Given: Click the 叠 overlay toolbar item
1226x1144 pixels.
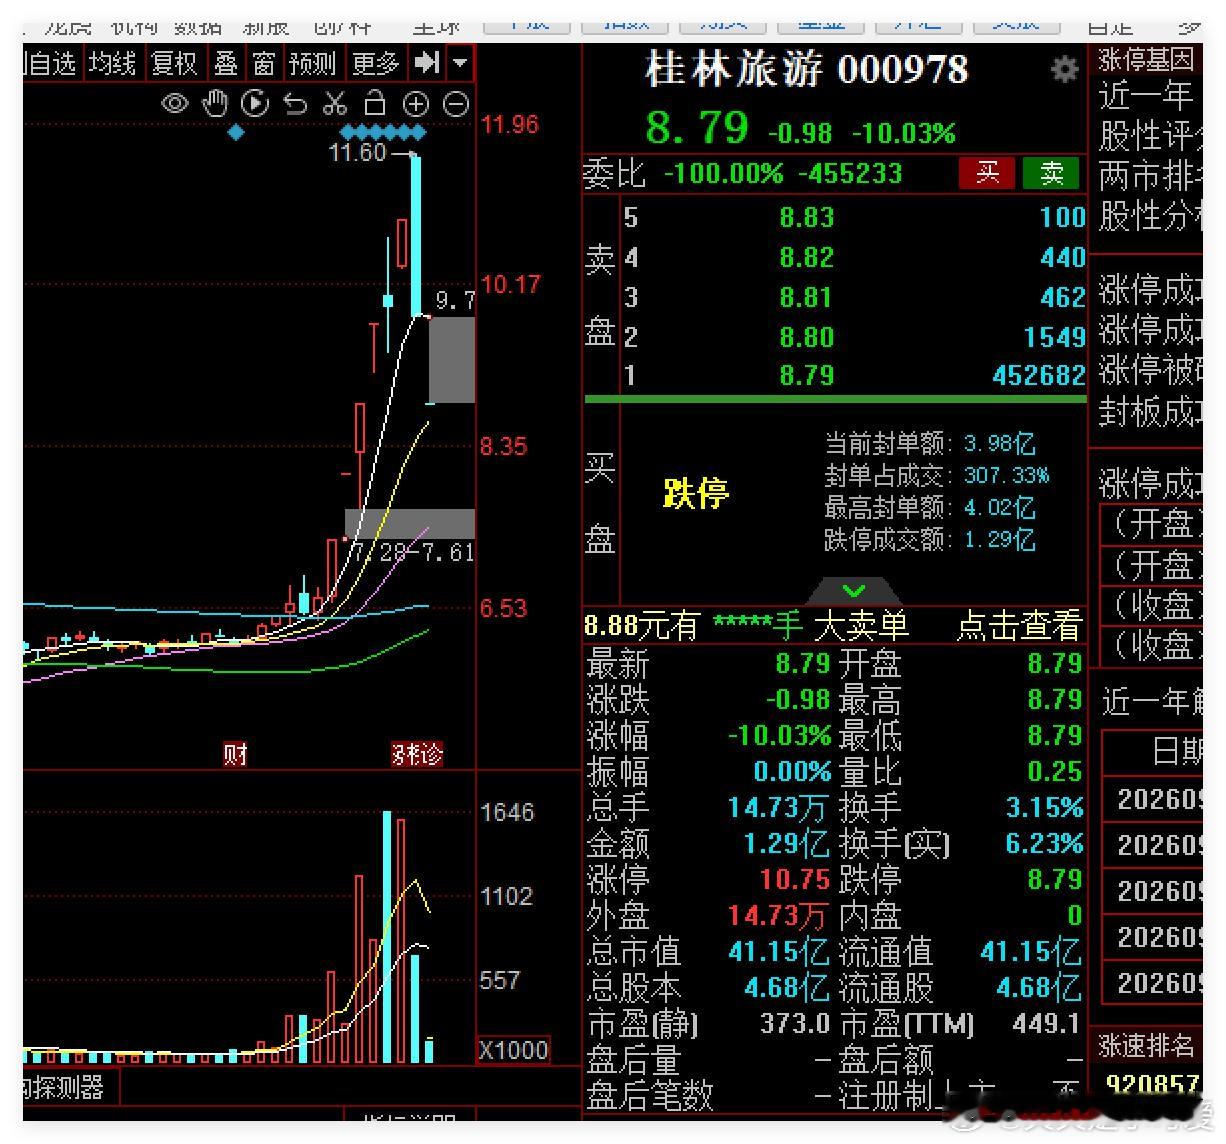Looking at the screenshot, I should coord(226,64).
